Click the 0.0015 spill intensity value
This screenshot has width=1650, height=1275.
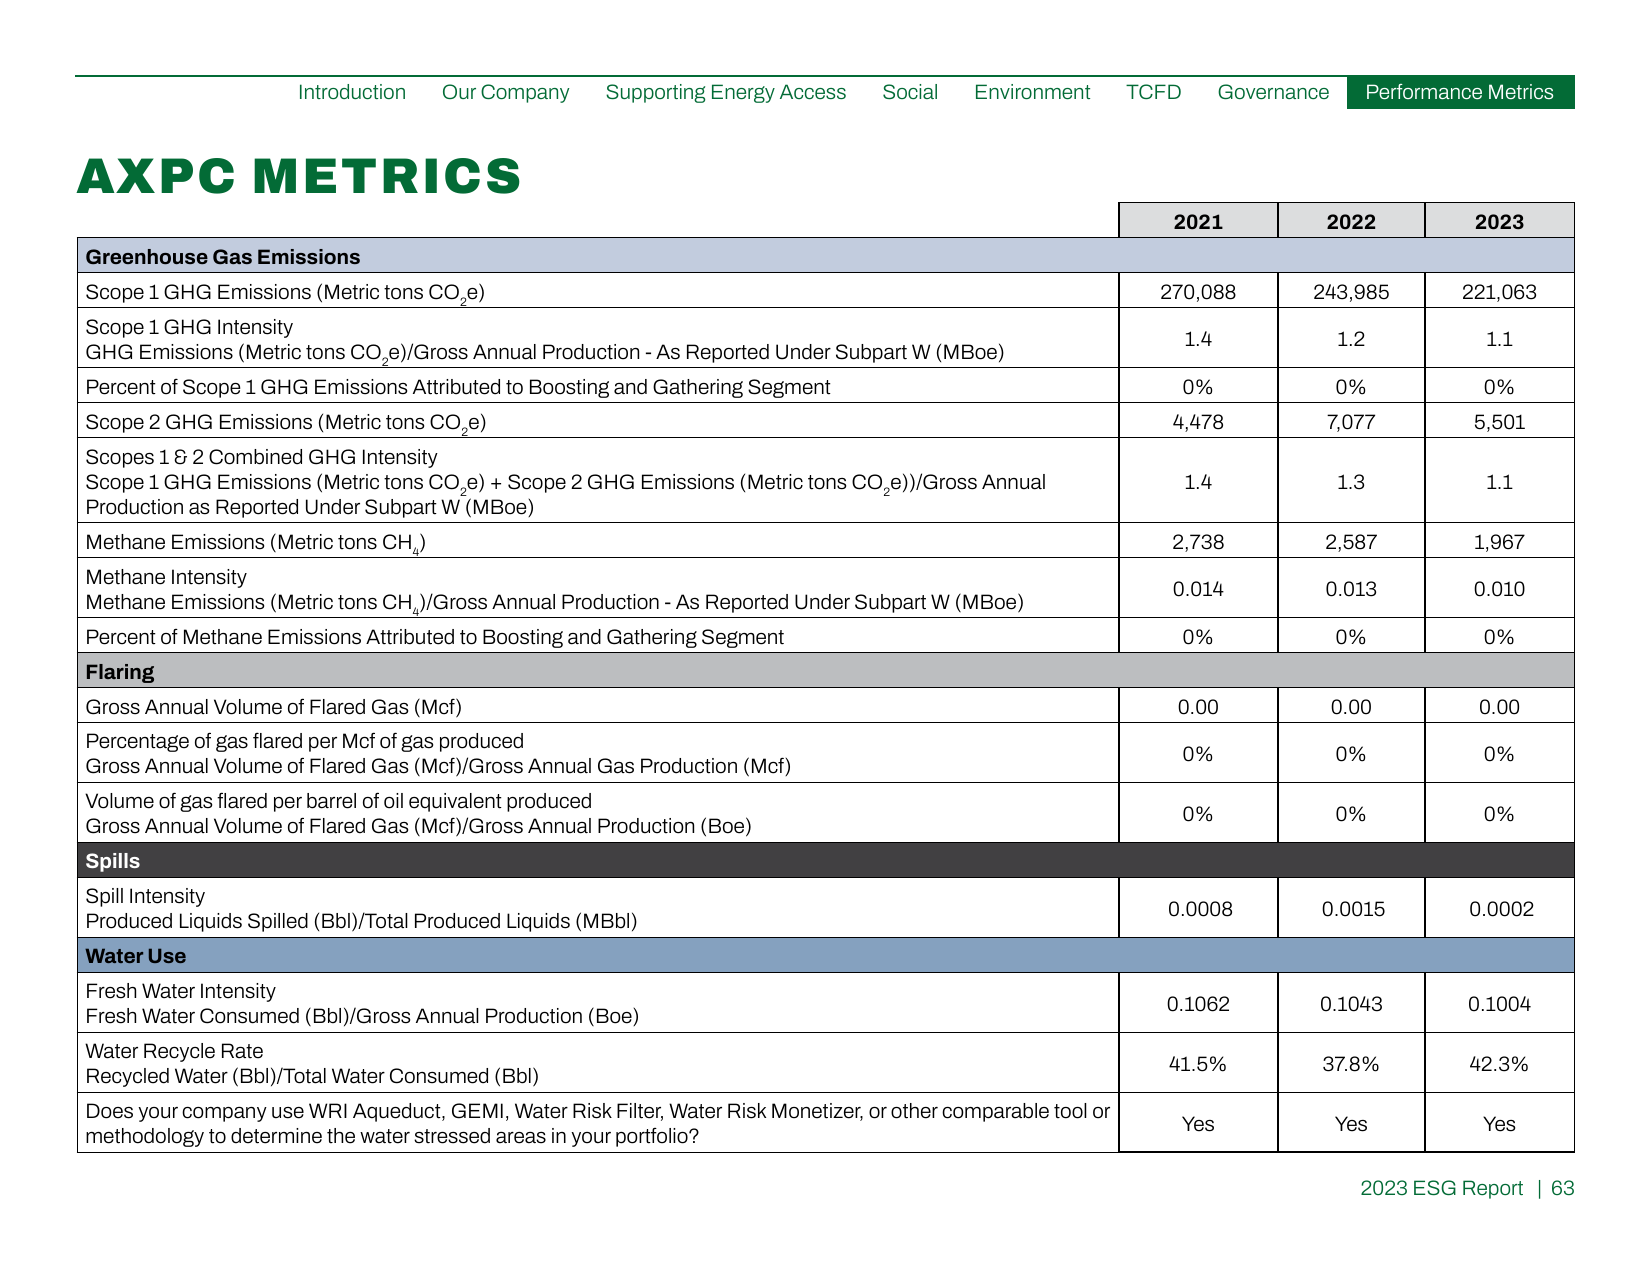point(1353,909)
